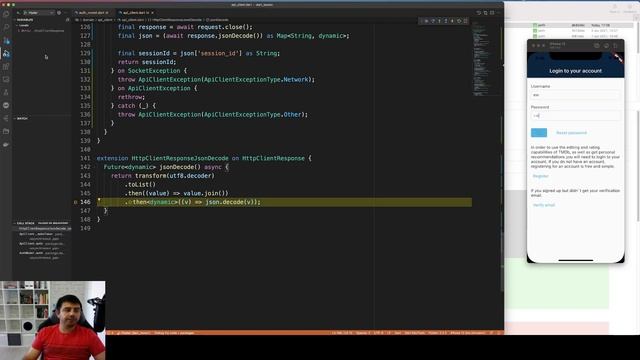
Task: Open the Explorer view in the activity bar
Action: coord(6,14)
